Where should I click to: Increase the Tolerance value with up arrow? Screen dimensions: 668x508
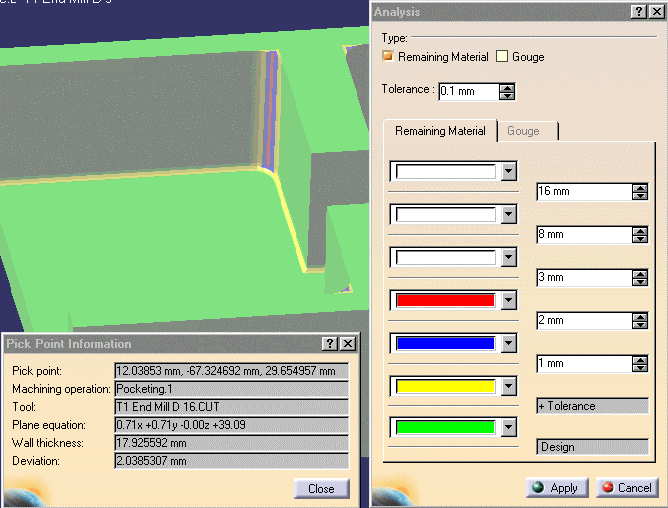pos(507,87)
